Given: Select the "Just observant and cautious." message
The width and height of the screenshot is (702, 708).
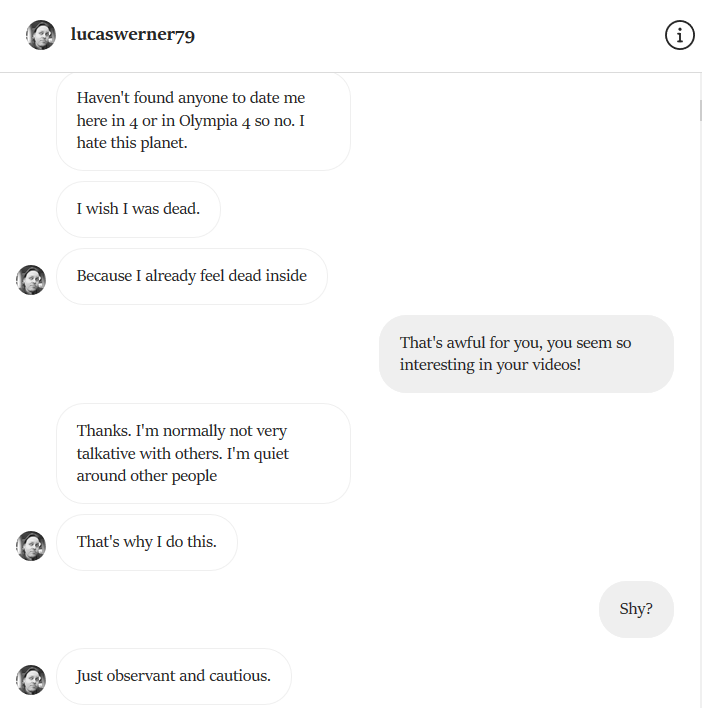Looking at the screenshot, I should point(174,676).
